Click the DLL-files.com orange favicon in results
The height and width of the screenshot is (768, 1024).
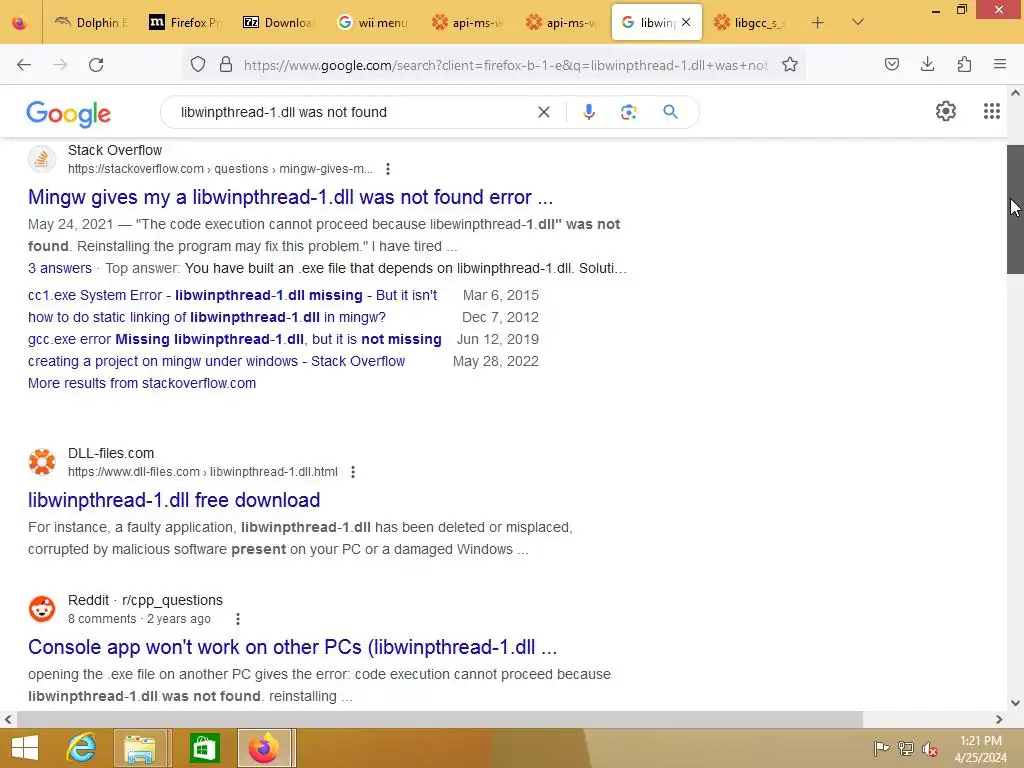click(x=42, y=462)
